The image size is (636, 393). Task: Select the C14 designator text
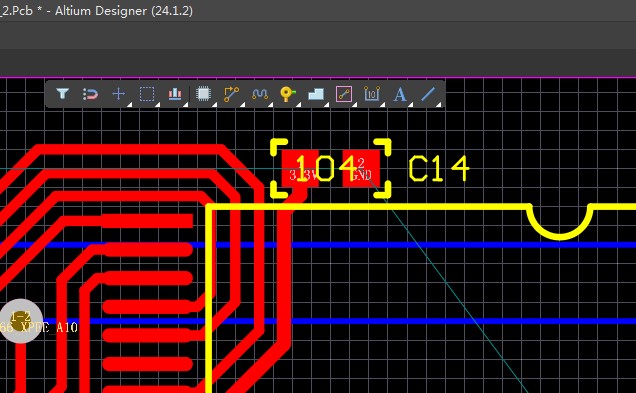[439, 169]
